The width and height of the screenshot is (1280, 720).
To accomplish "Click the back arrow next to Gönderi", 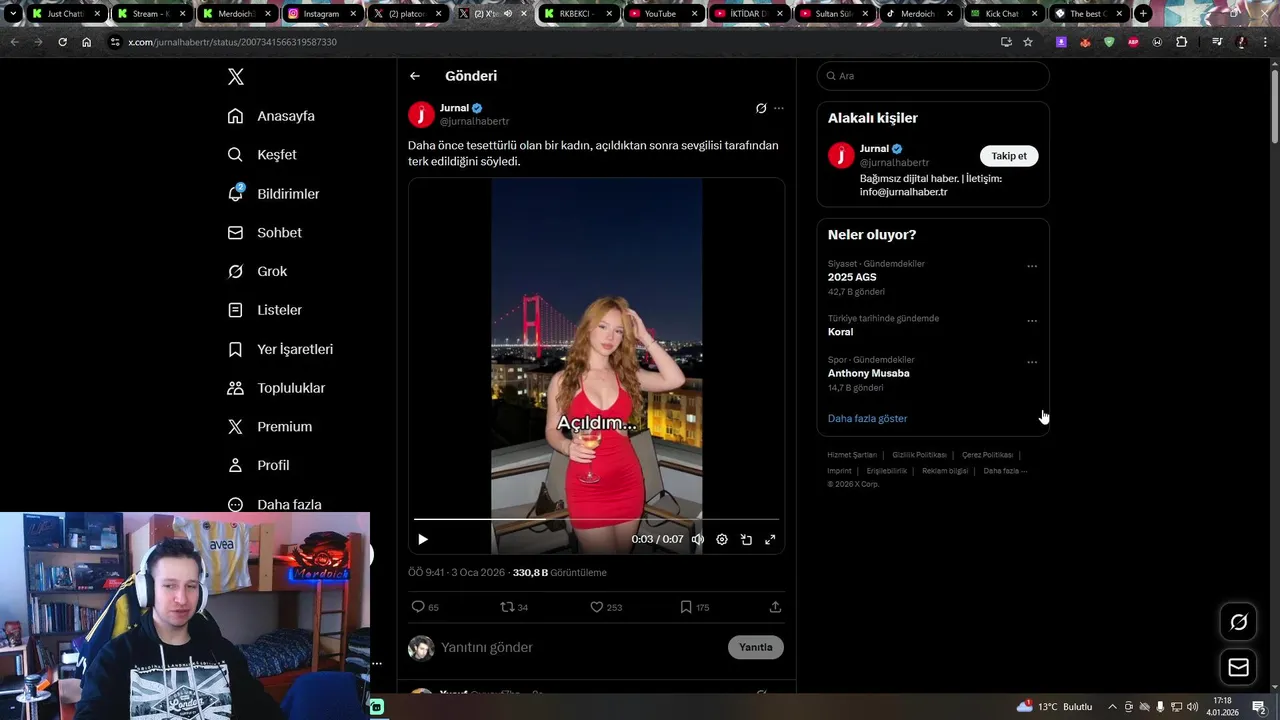I will [x=415, y=76].
